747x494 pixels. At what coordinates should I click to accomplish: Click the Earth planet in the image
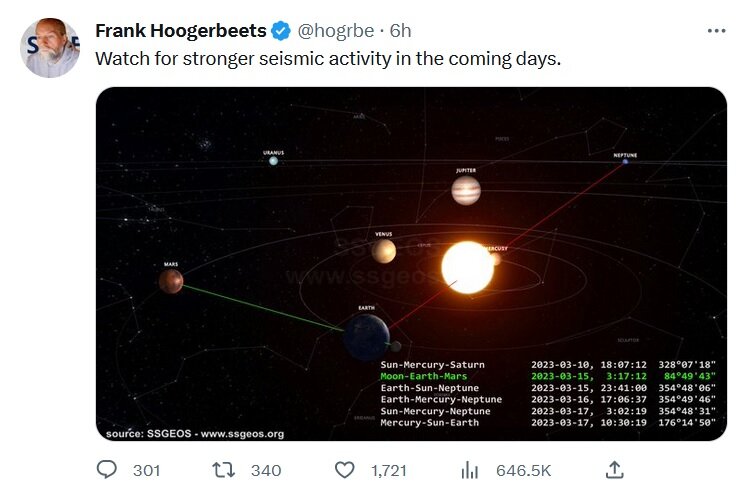[x=366, y=335]
